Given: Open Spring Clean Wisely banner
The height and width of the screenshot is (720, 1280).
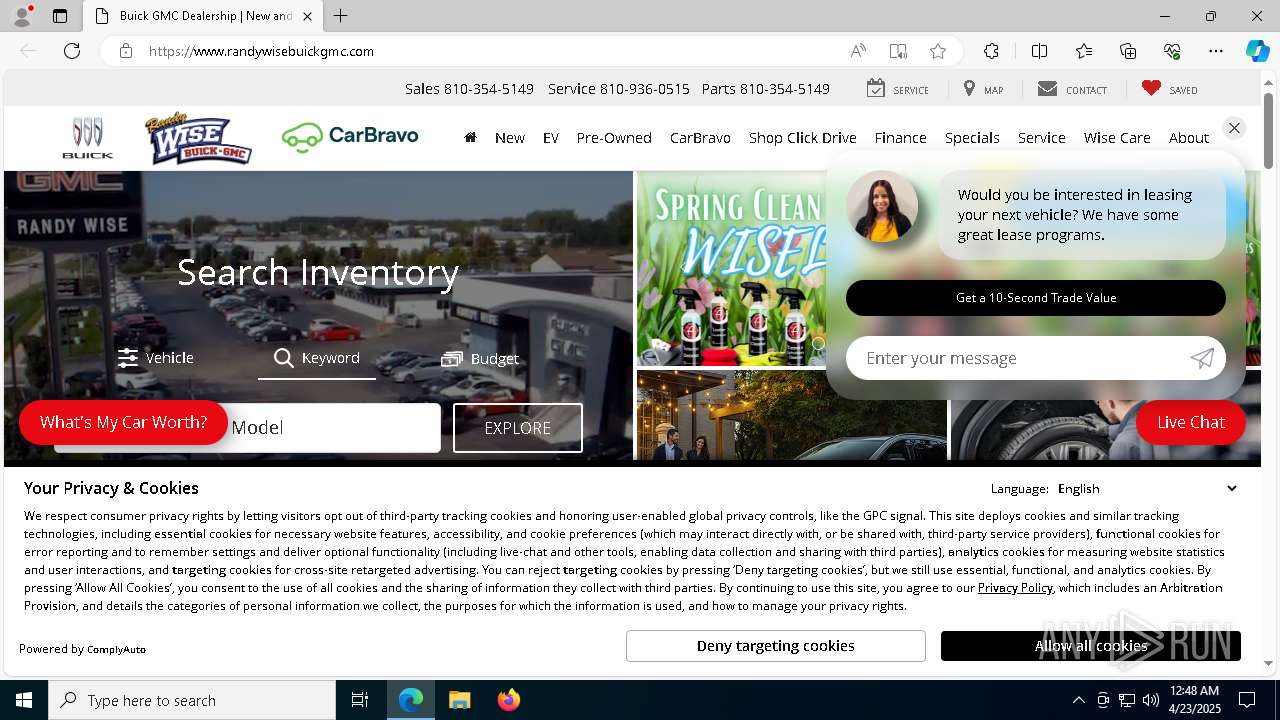Looking at the screenshot, I should pos(732,268).
